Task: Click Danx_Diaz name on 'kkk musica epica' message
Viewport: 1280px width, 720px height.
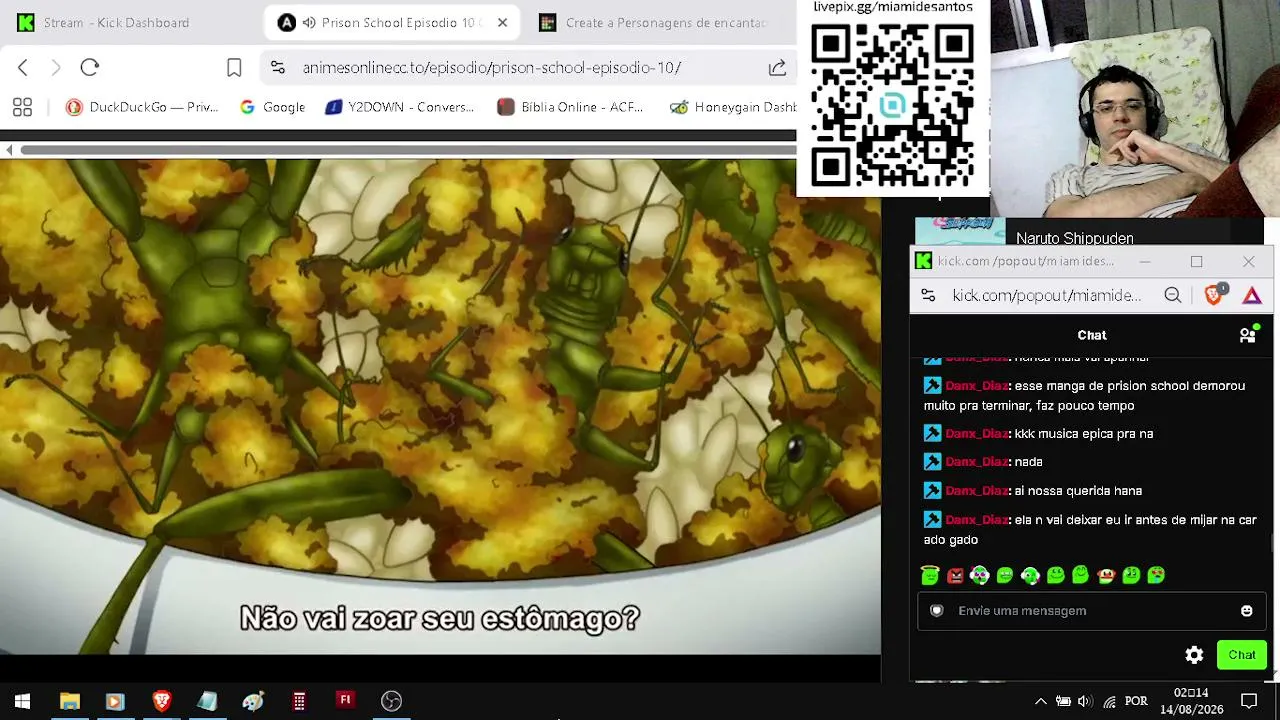Action: 976,434
